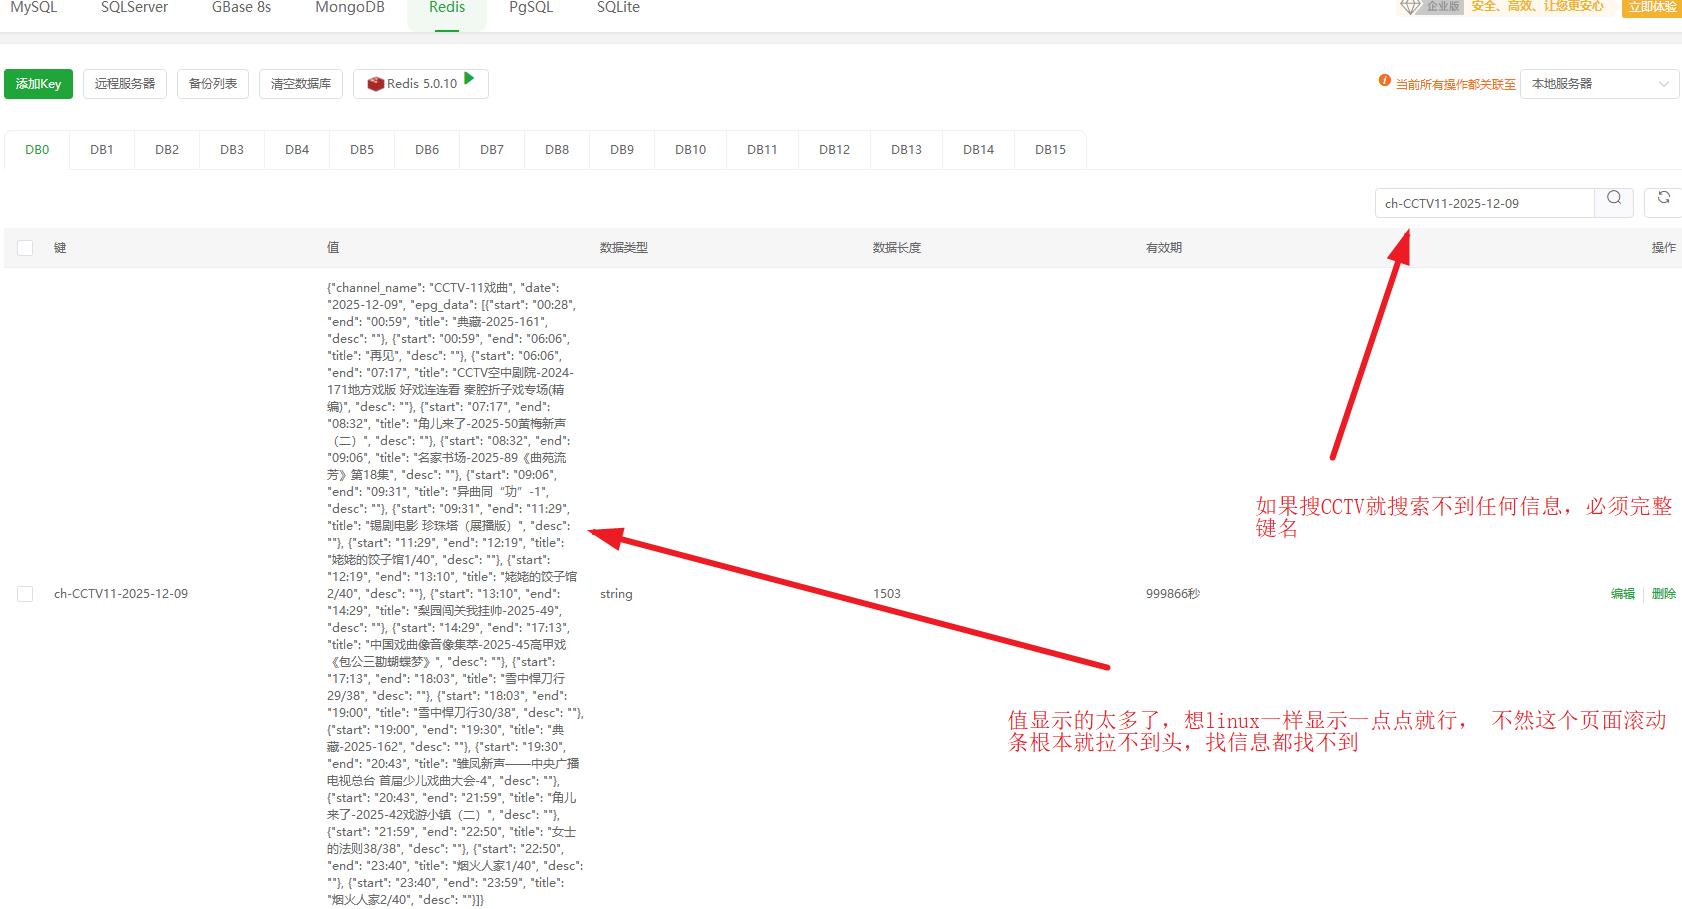Switch to the DB10 tab

[691, 150]
